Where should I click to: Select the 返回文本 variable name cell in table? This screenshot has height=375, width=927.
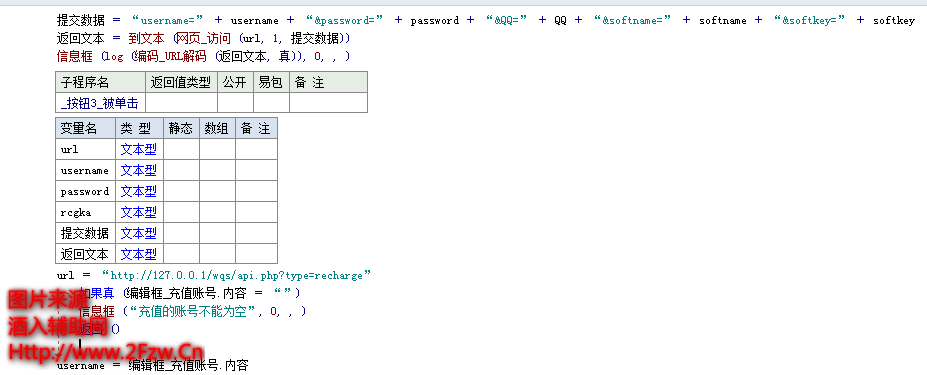pos(86,254)
